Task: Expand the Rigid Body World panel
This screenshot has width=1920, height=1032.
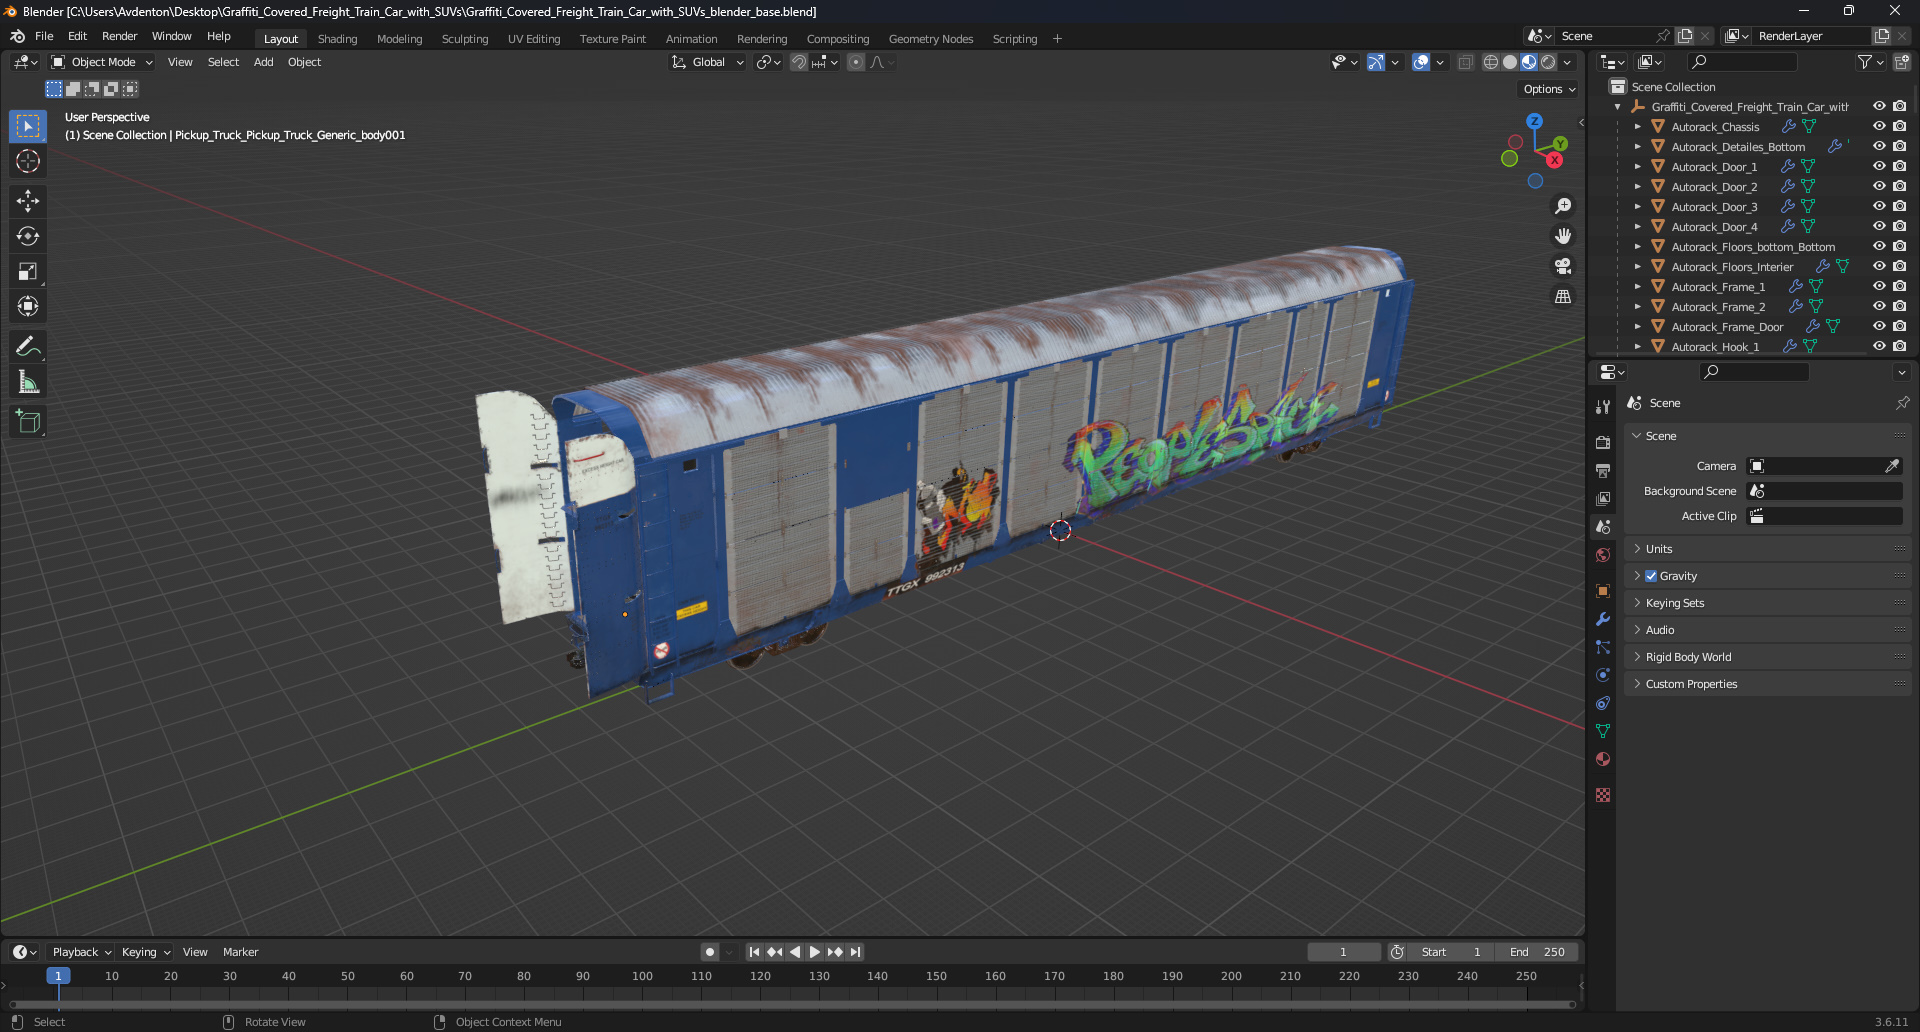Action: pyautogui.click(x=1767, y=657)
